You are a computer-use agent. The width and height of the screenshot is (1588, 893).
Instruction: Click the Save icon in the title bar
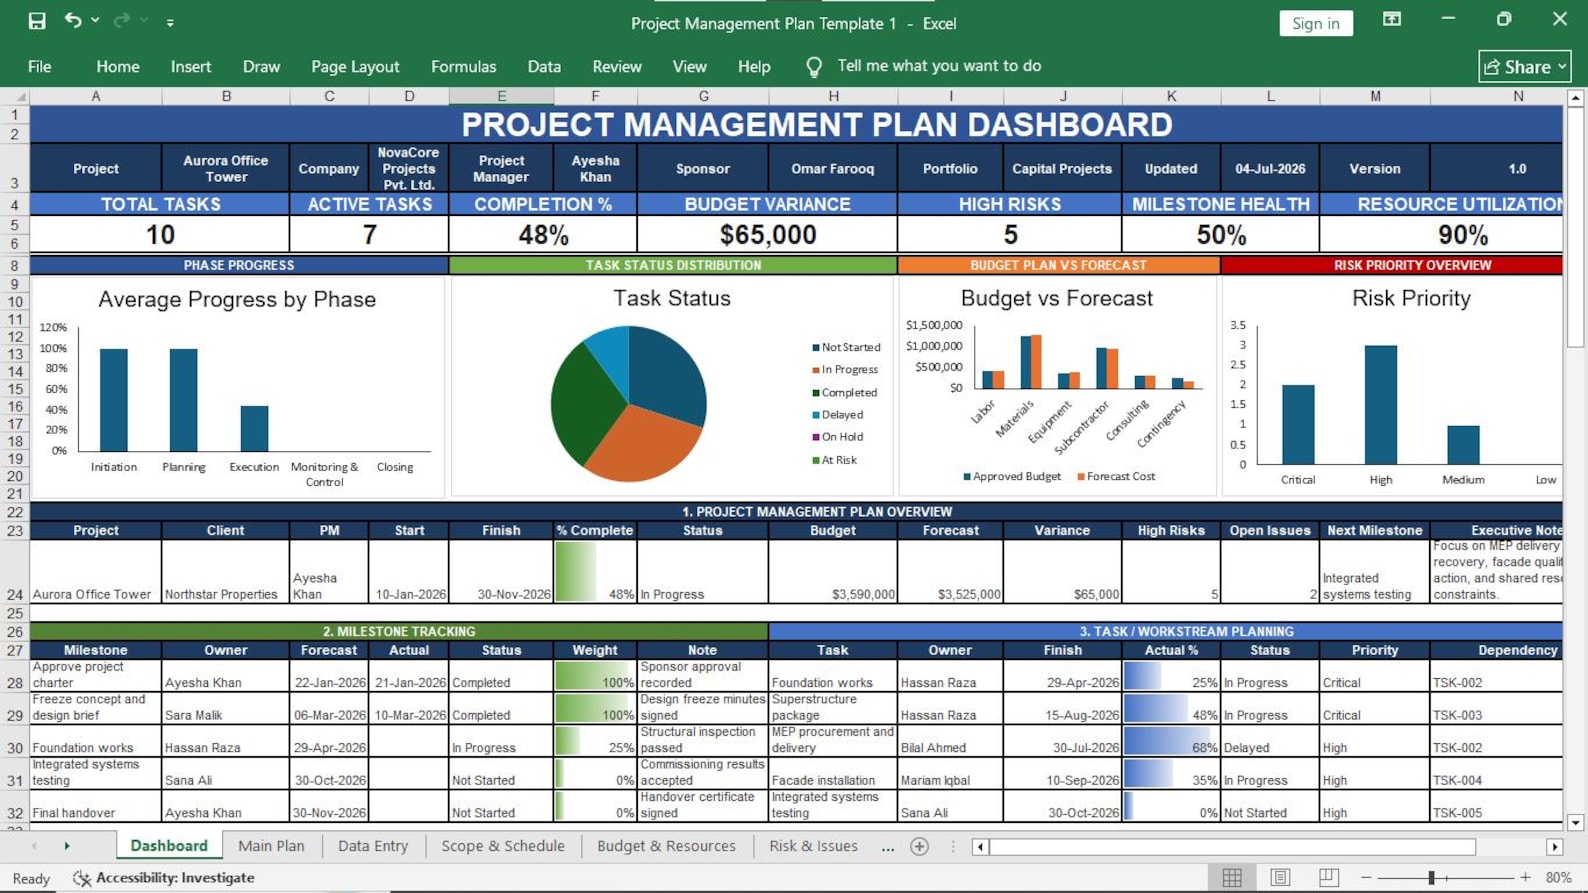coord(37,21)
